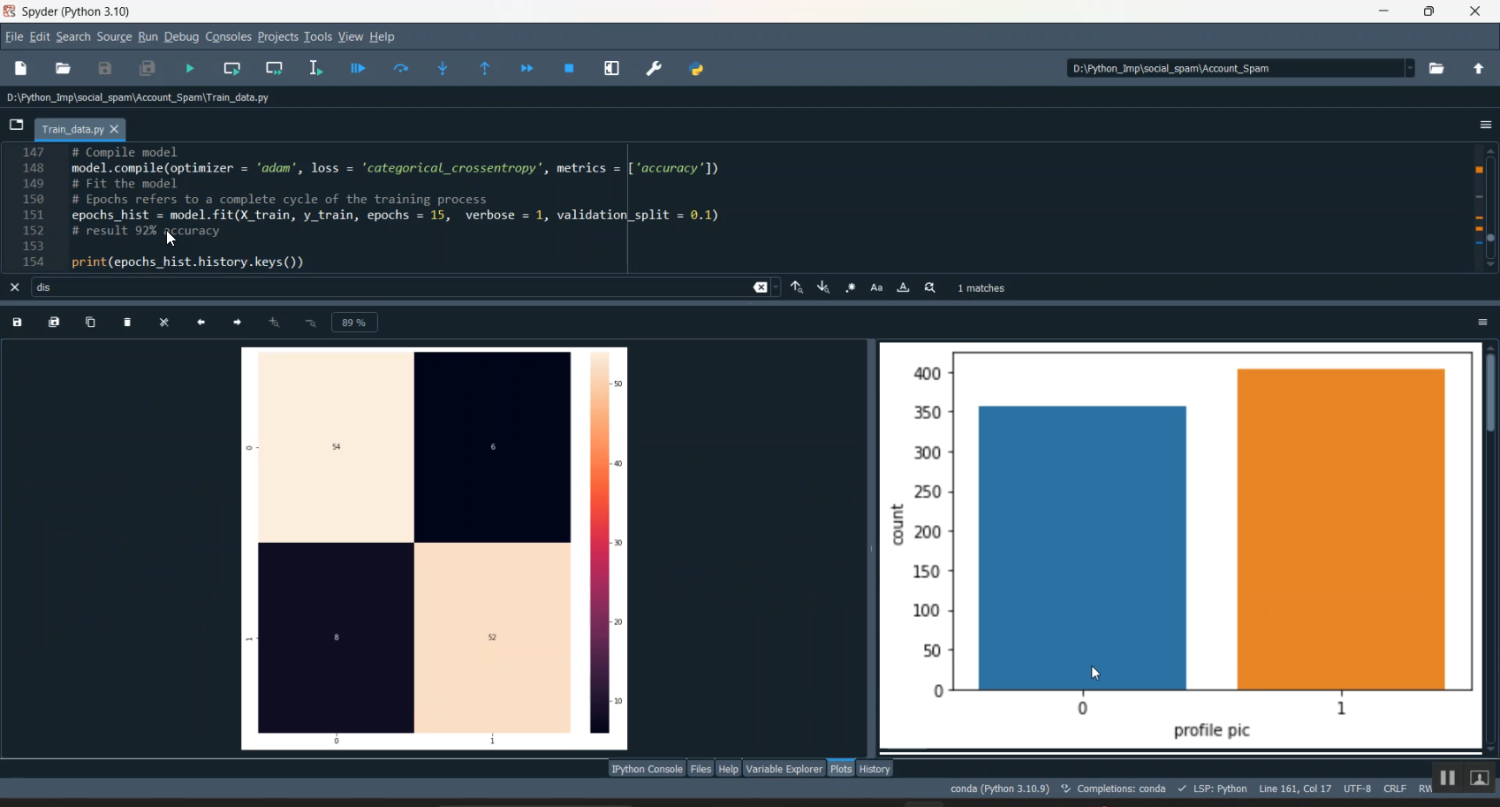This screenshot has width=1500, height=807.
Task: Find next match with the down arrow button
Action: 823,288
